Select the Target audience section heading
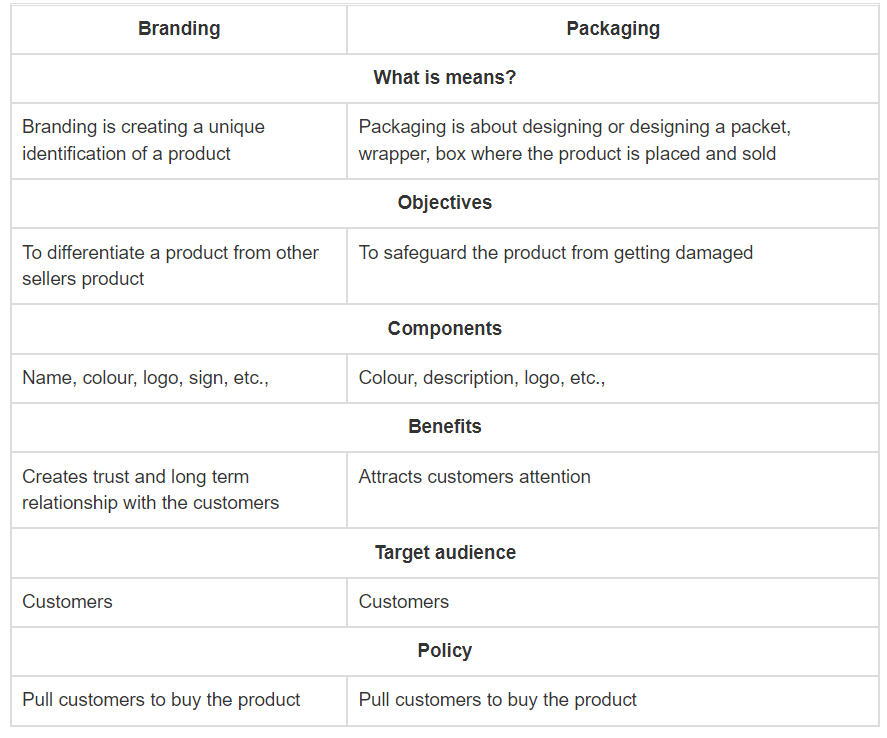Screen dimensions: 887x738 (445, 552)
